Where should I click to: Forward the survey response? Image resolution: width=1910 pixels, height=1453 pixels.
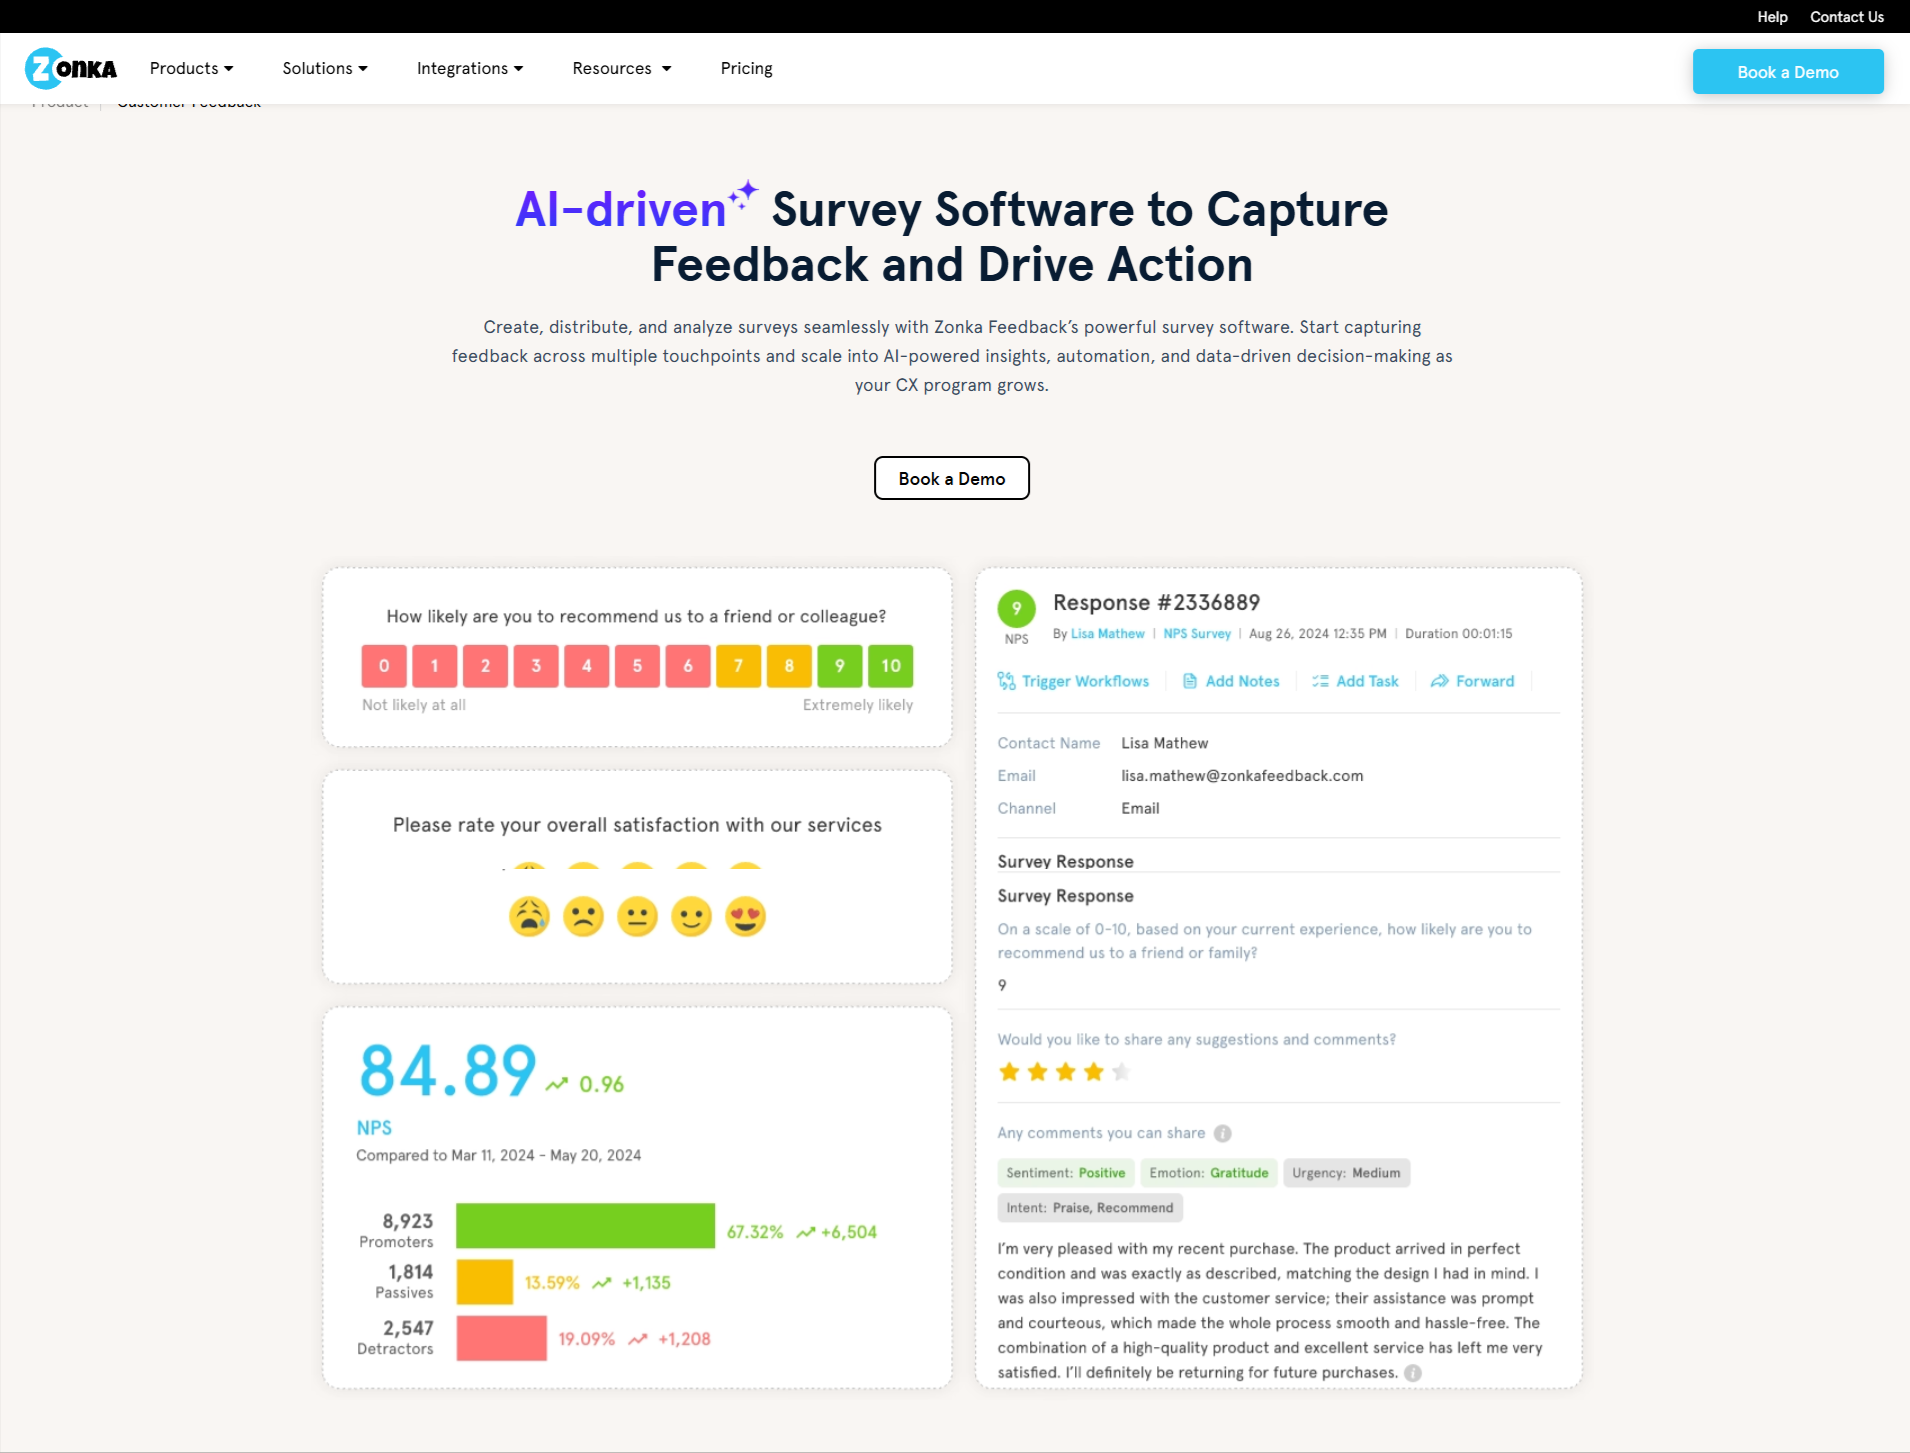1440,681
